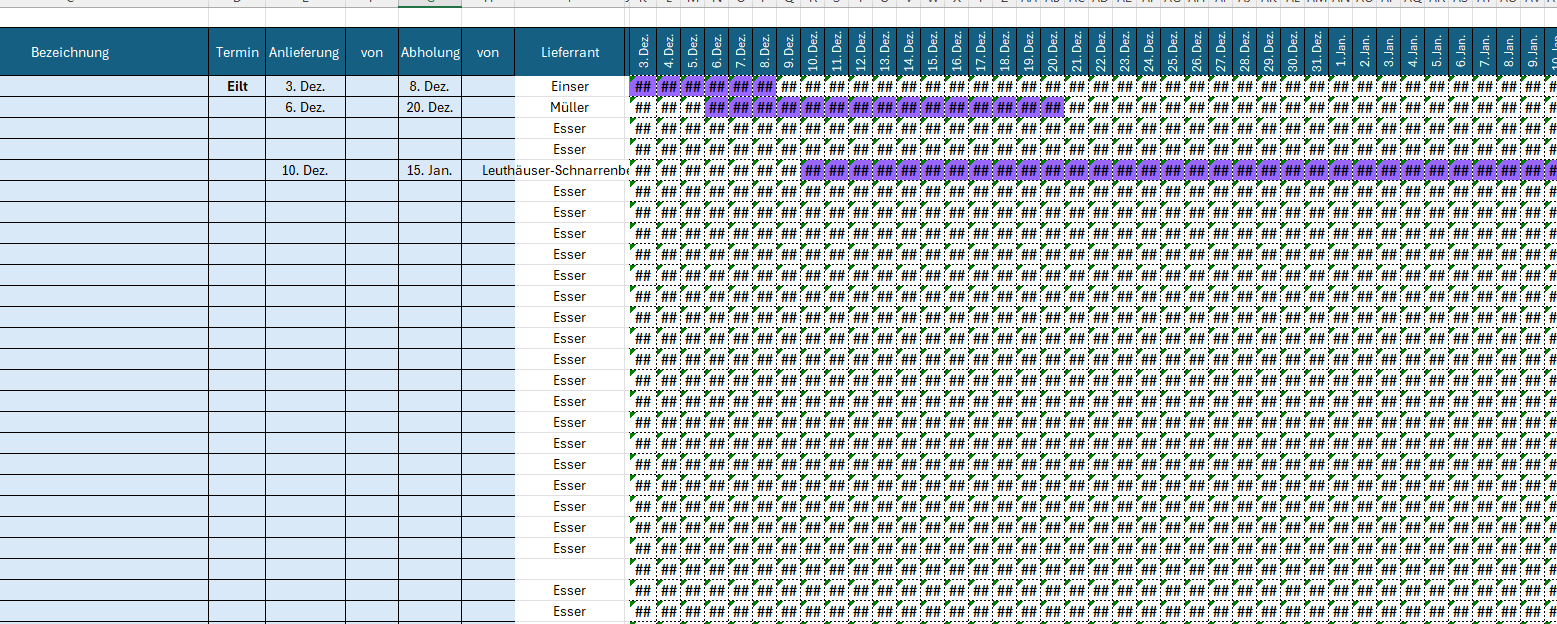Click the 1. Jan. date column header

tap(1340, 52)
